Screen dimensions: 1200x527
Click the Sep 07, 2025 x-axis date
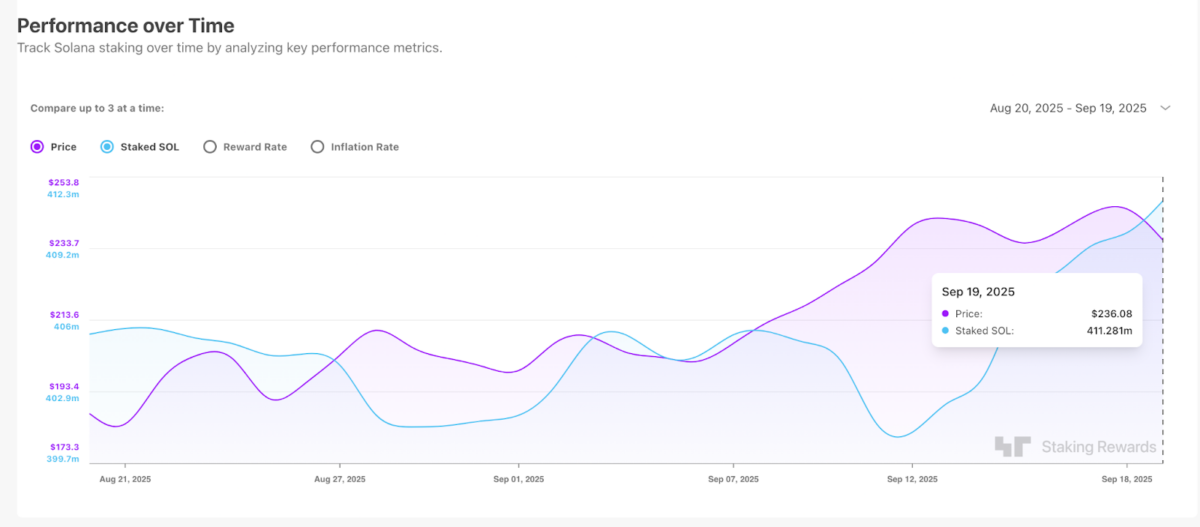(734, 480)
